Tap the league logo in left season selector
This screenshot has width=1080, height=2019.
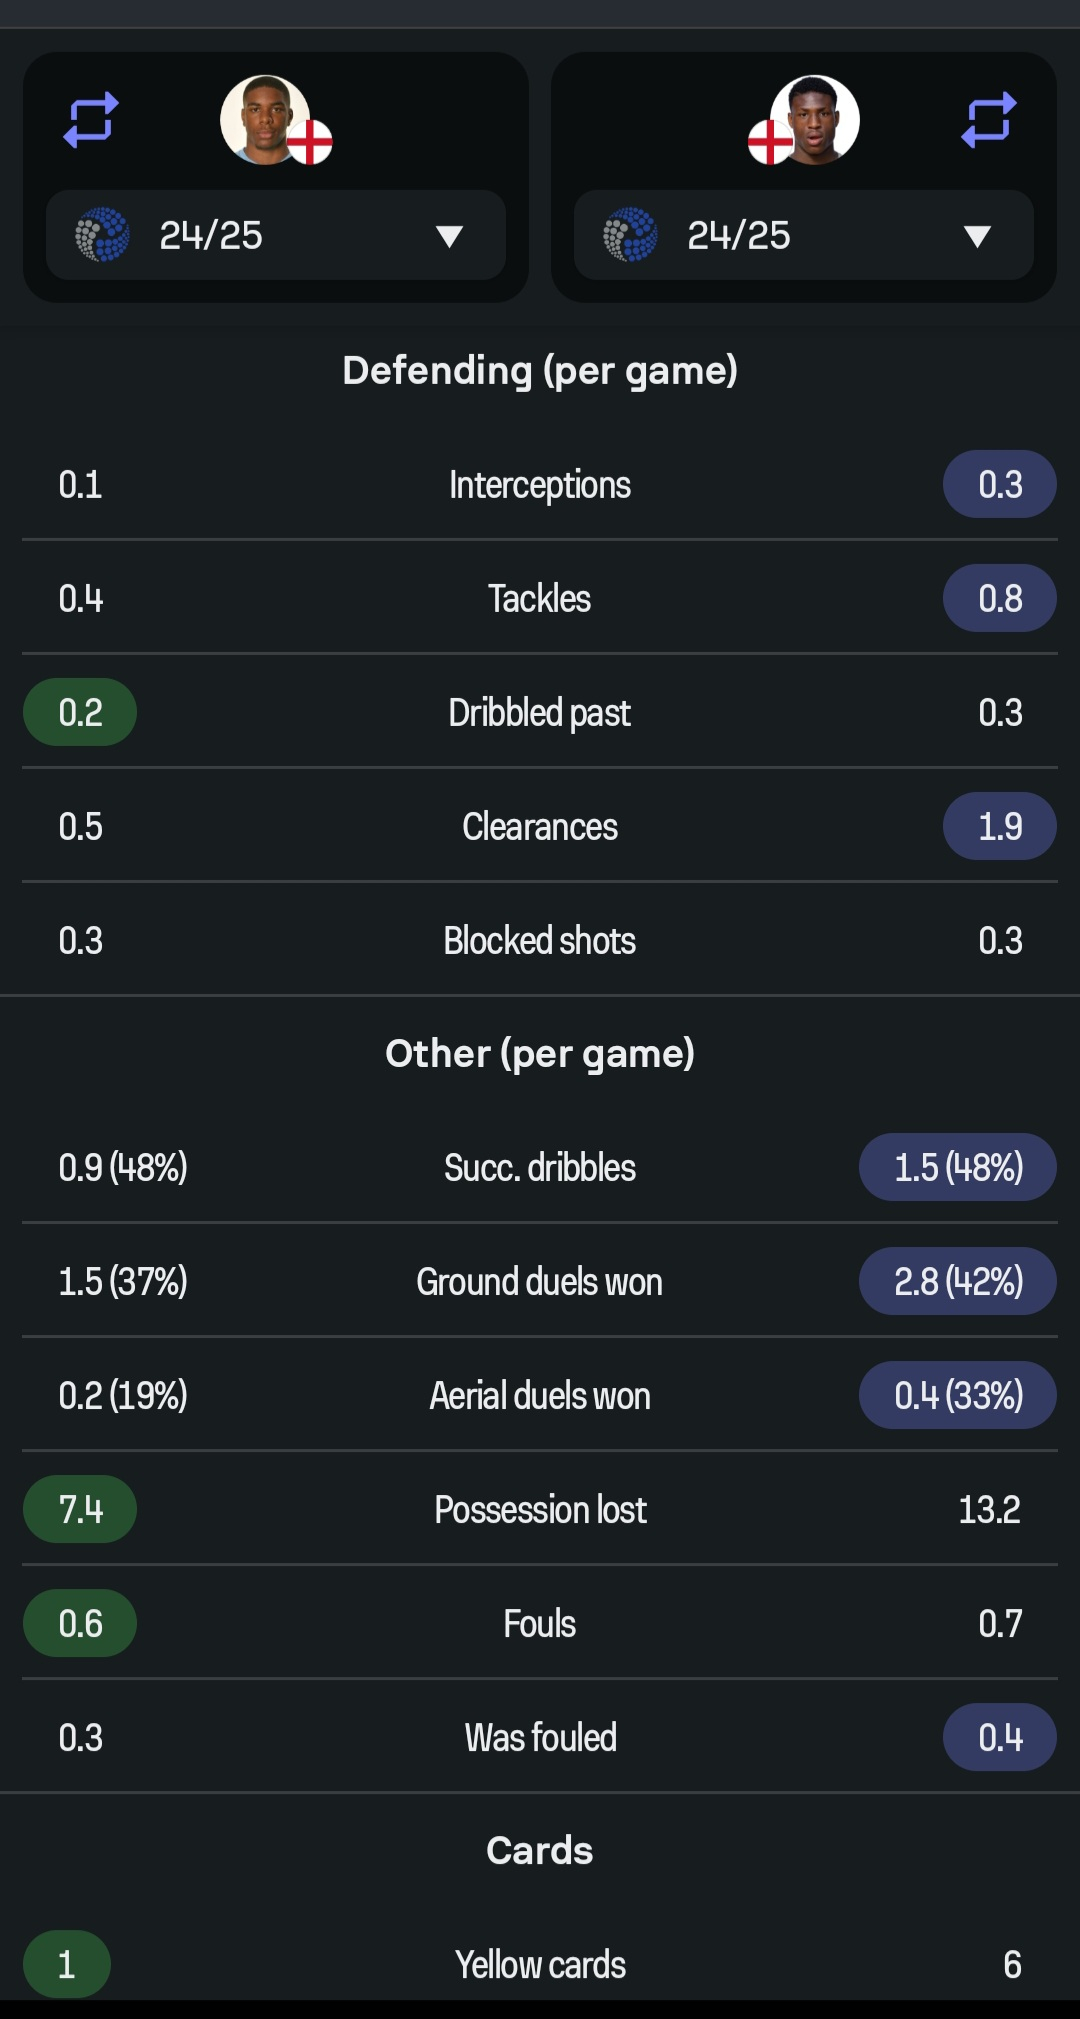[102, 235]
